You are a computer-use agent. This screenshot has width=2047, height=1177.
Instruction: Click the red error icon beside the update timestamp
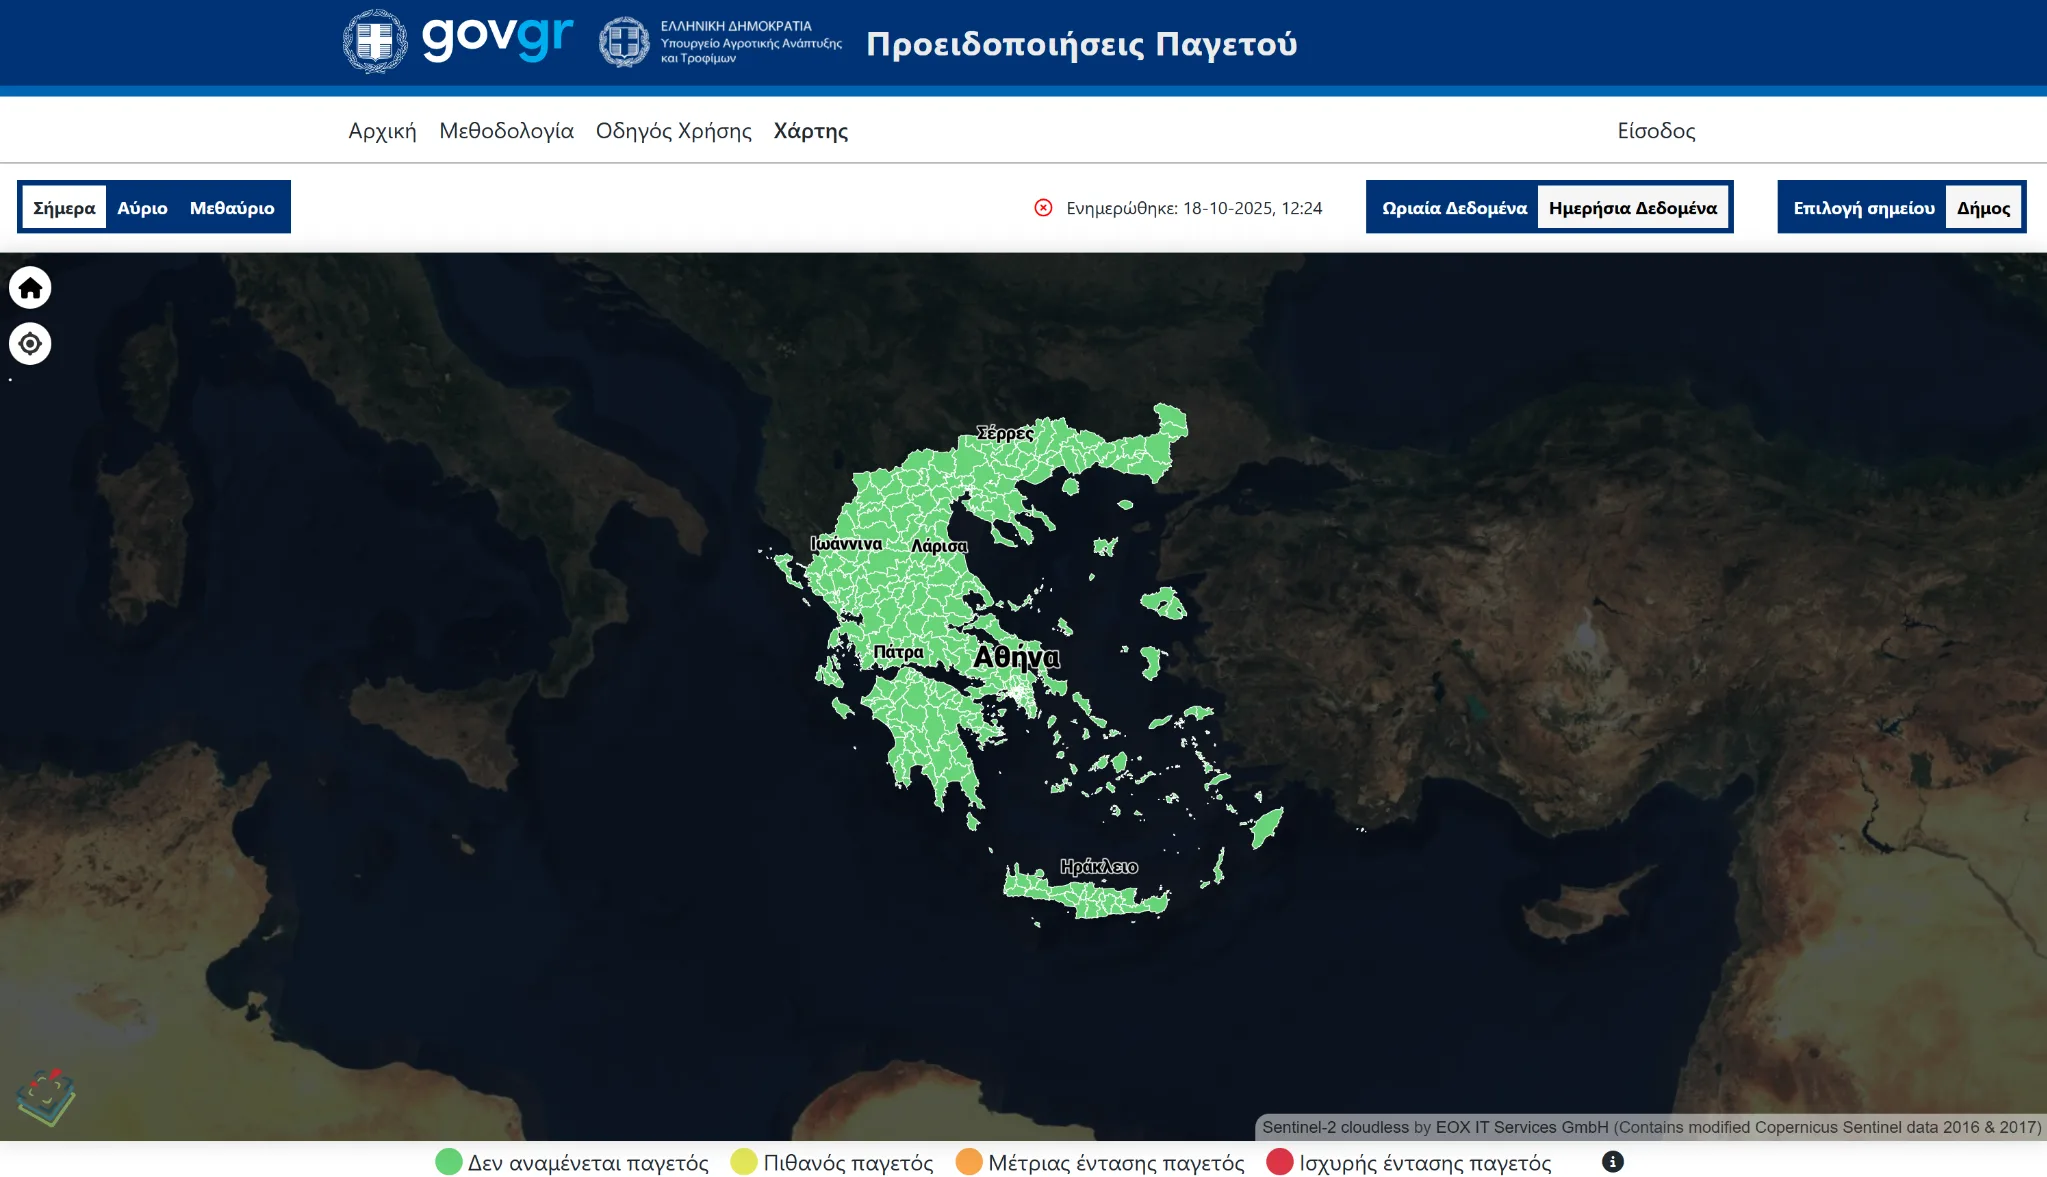pos(1043,208)
